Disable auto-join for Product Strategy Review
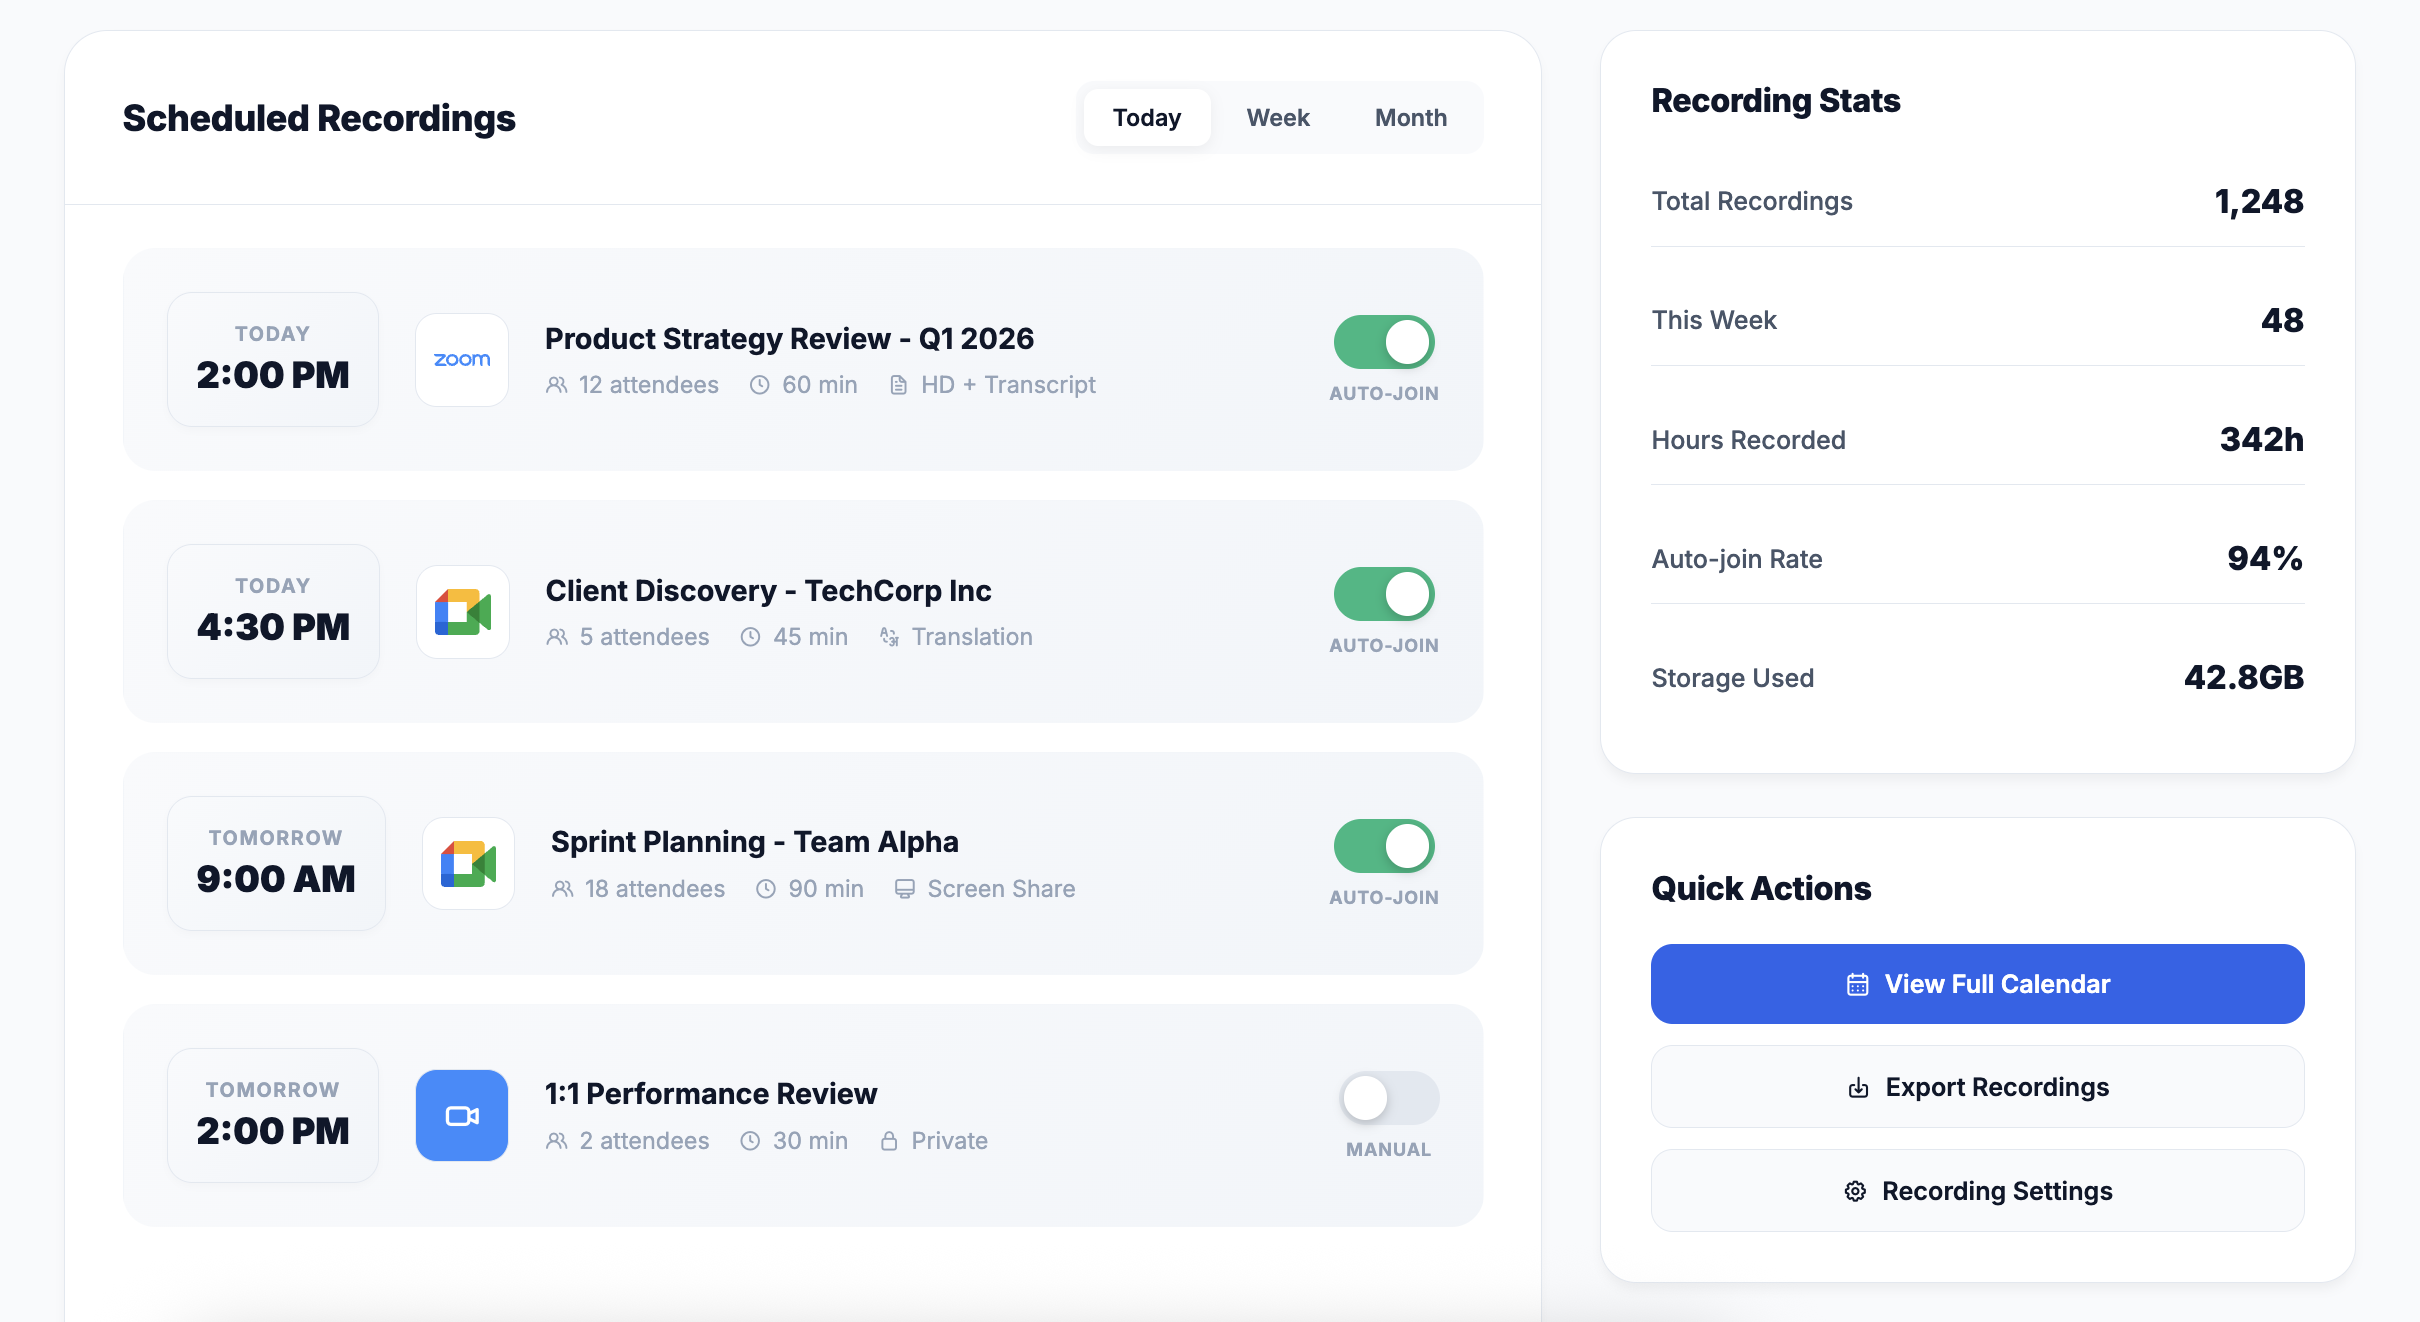This screenshot has height=1322, width=2420. click(1384, 343)
